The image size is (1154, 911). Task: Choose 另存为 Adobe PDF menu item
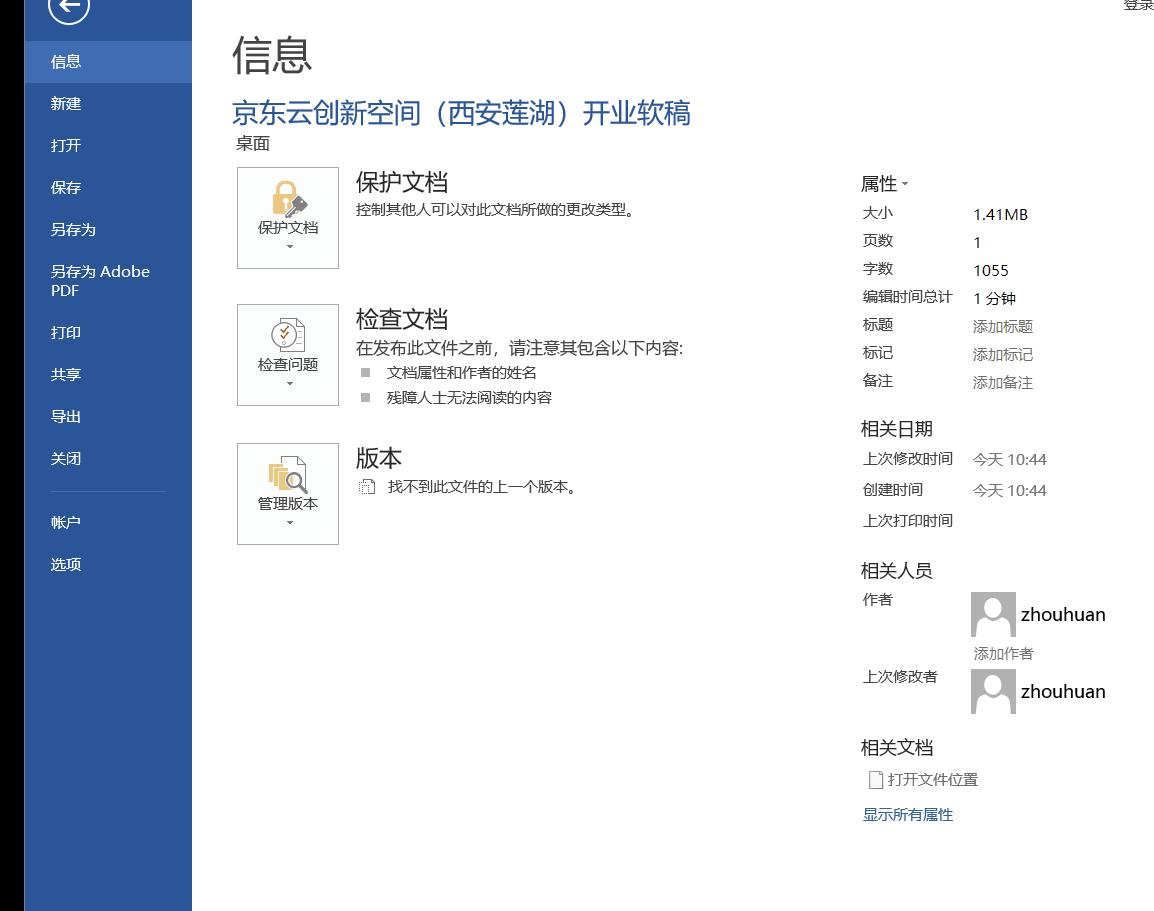click(108, 281)
